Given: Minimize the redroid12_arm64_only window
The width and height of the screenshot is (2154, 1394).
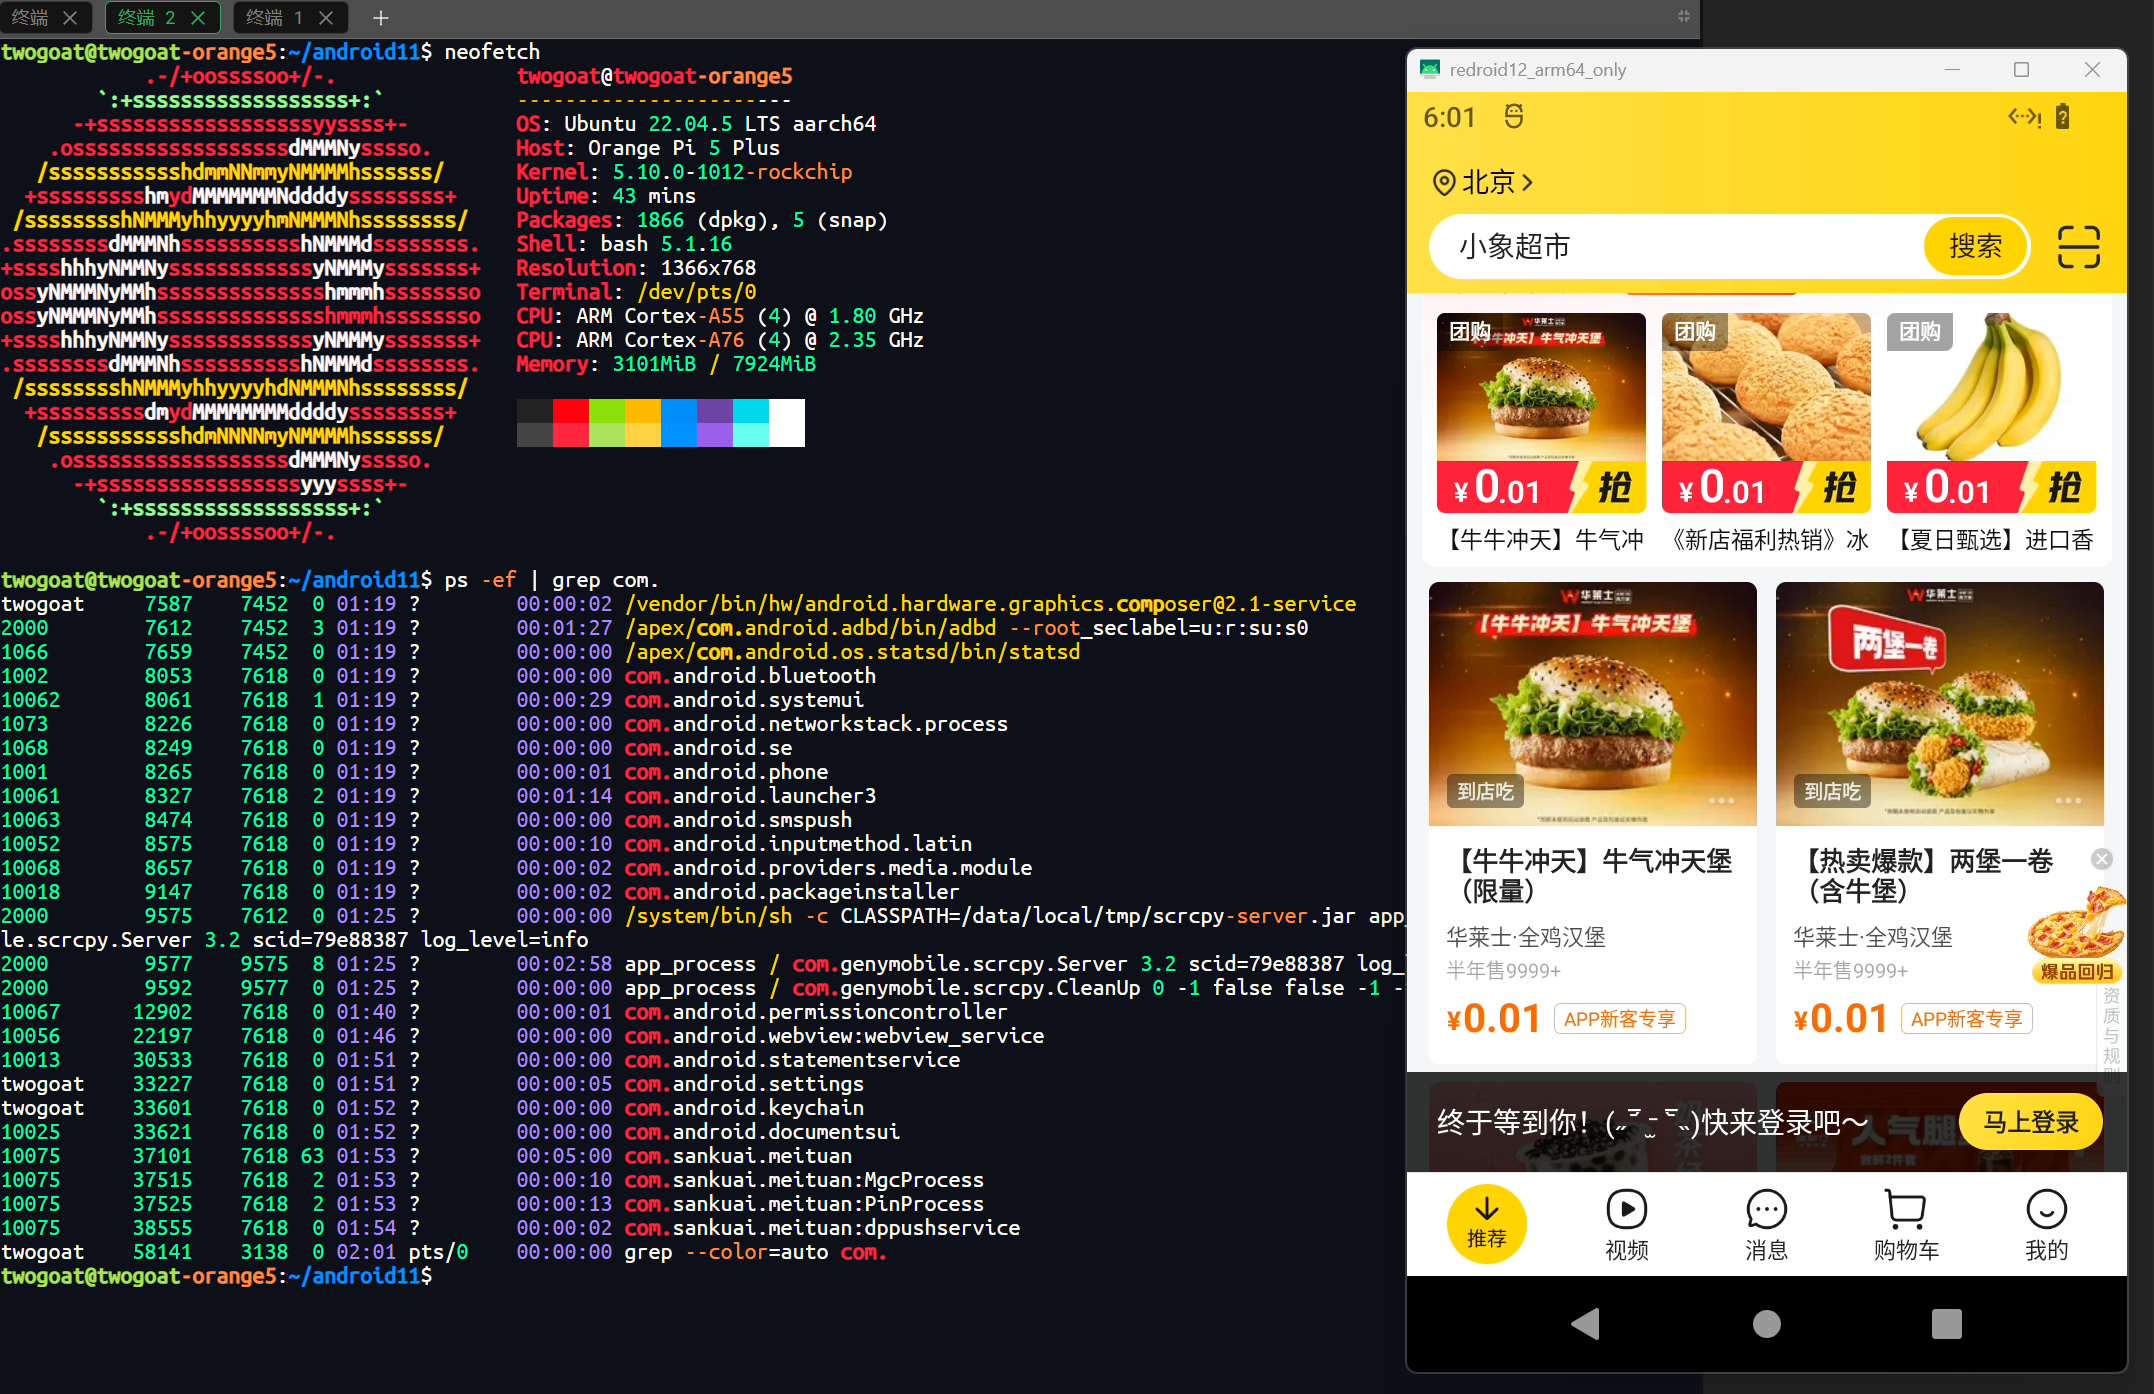Looking at the screenshot, I should point(1952,69).
